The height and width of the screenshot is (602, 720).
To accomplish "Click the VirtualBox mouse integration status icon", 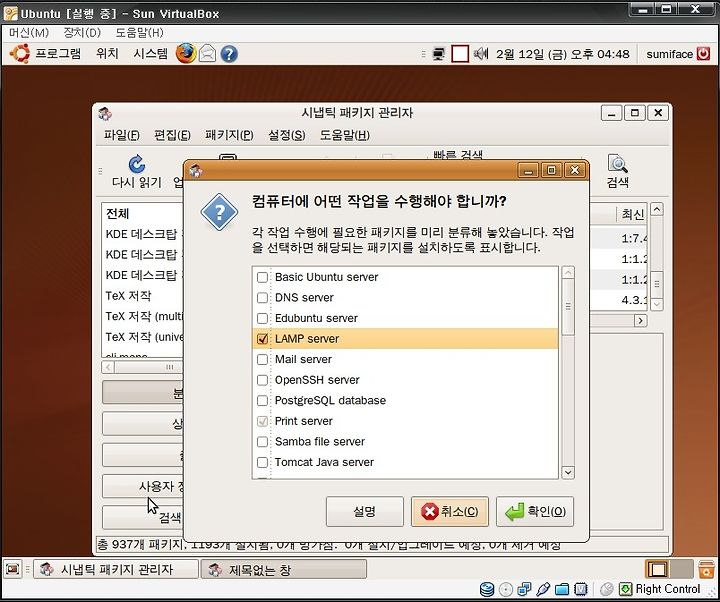I will click(607, 589).
